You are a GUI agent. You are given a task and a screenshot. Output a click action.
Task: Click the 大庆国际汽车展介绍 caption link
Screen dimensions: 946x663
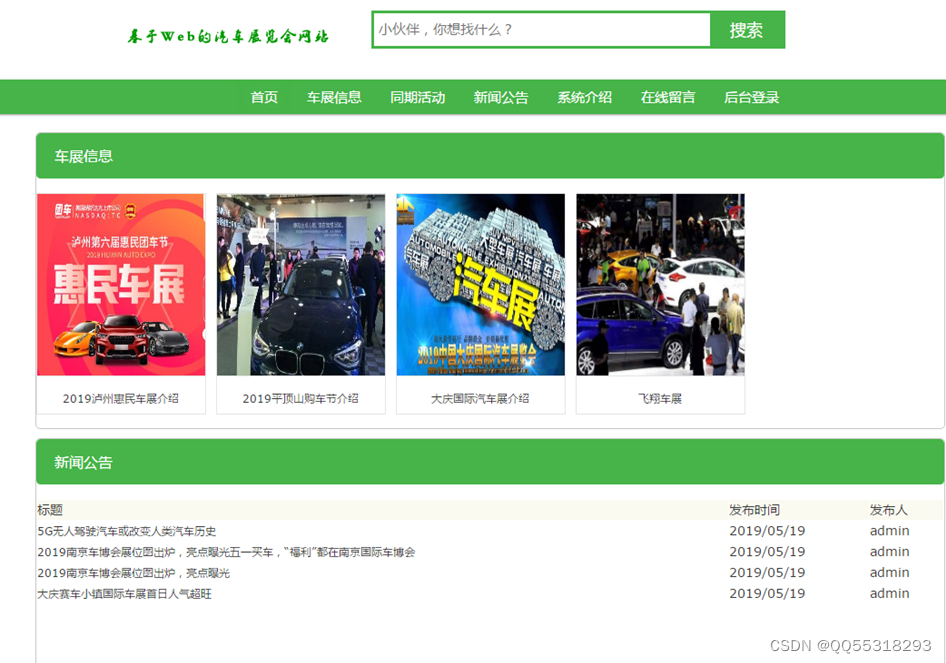coord(480,399)
